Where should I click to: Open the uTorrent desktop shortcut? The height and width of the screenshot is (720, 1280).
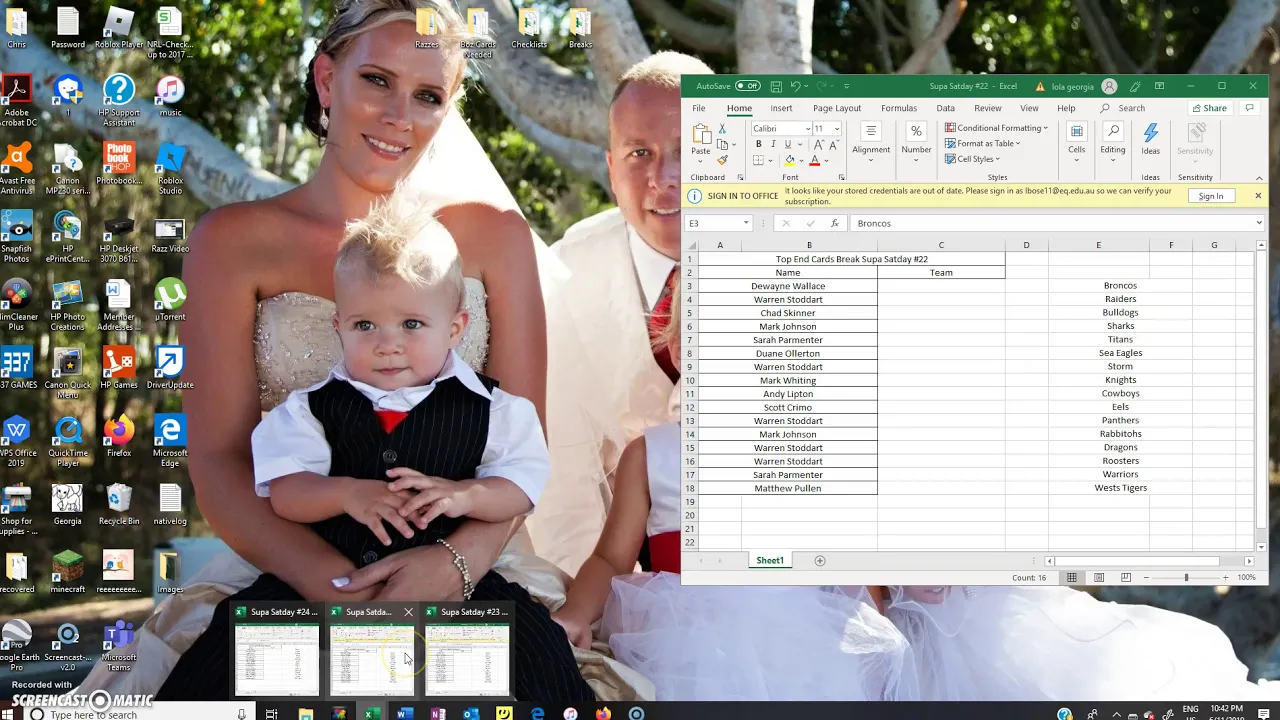pos(171,301)
